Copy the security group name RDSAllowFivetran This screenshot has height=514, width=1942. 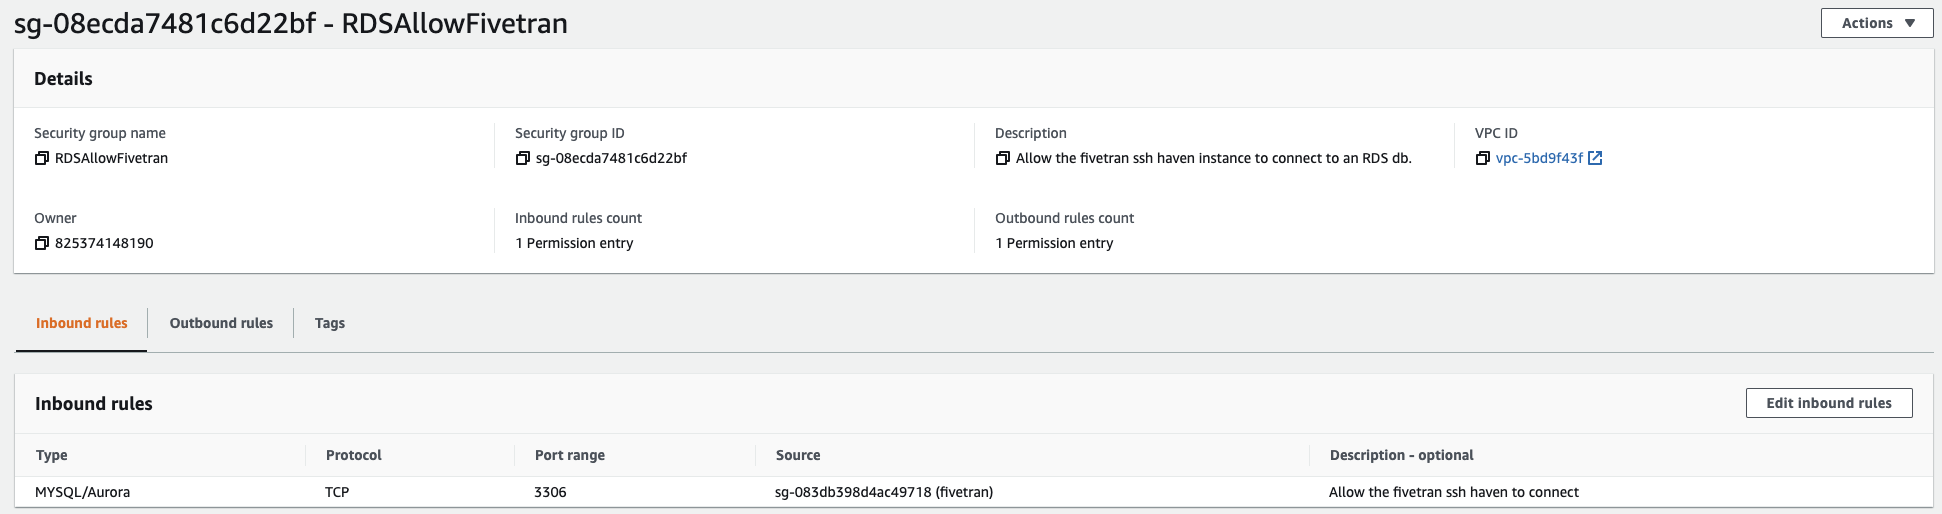pyautogui.click(x=42, y=158)
